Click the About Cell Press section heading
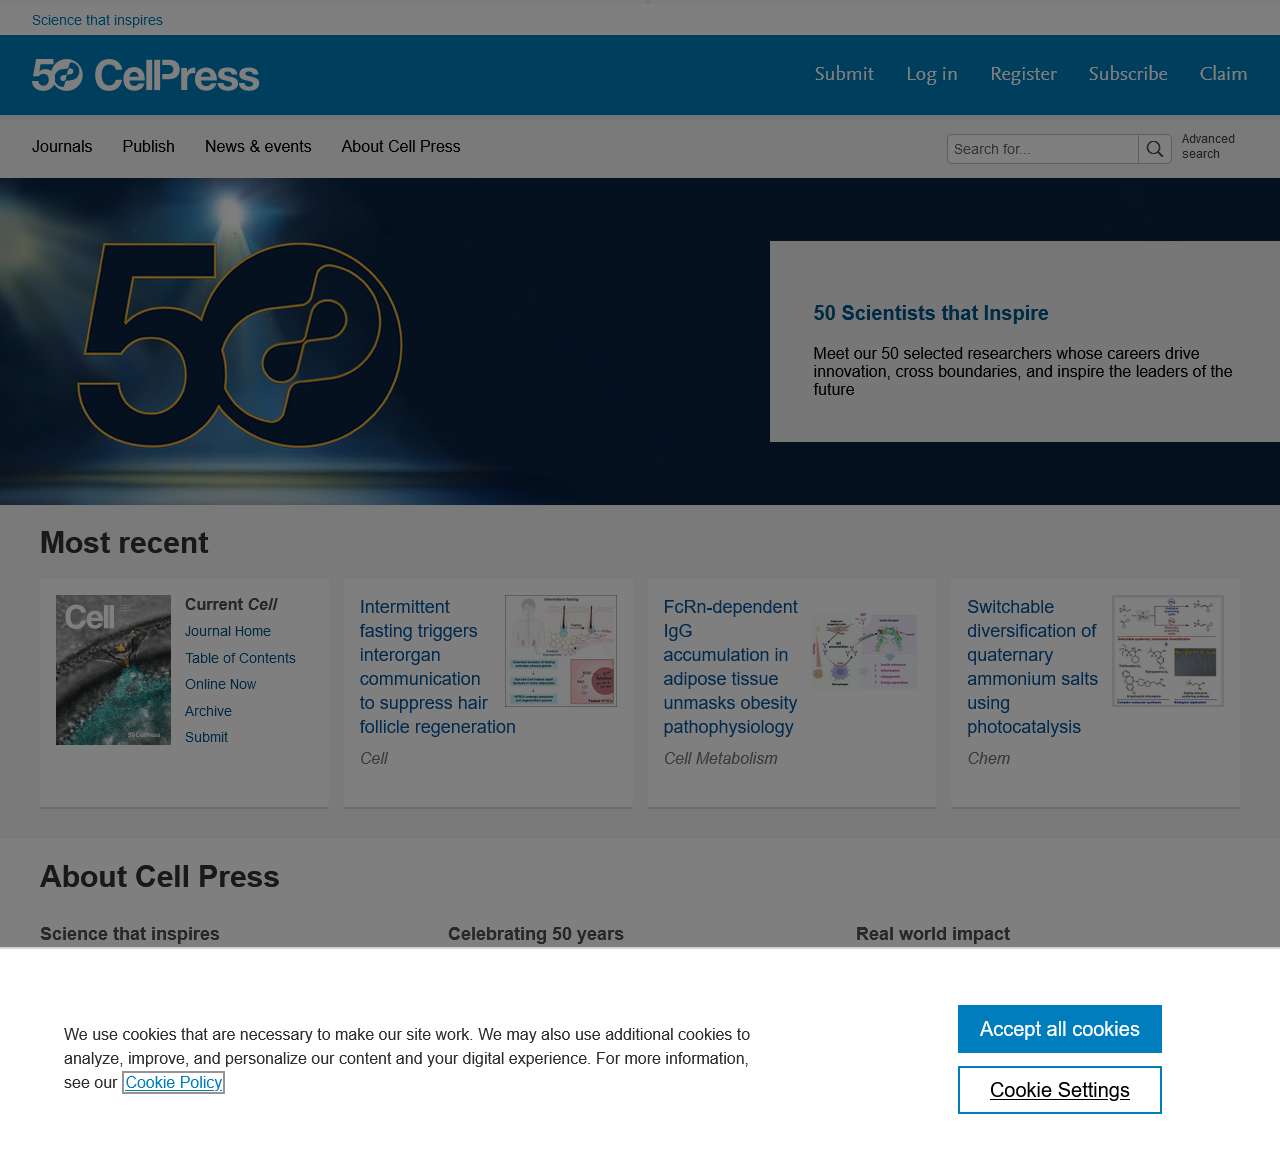Screen dimensions: 1280x1167 [x=160, y=876]
